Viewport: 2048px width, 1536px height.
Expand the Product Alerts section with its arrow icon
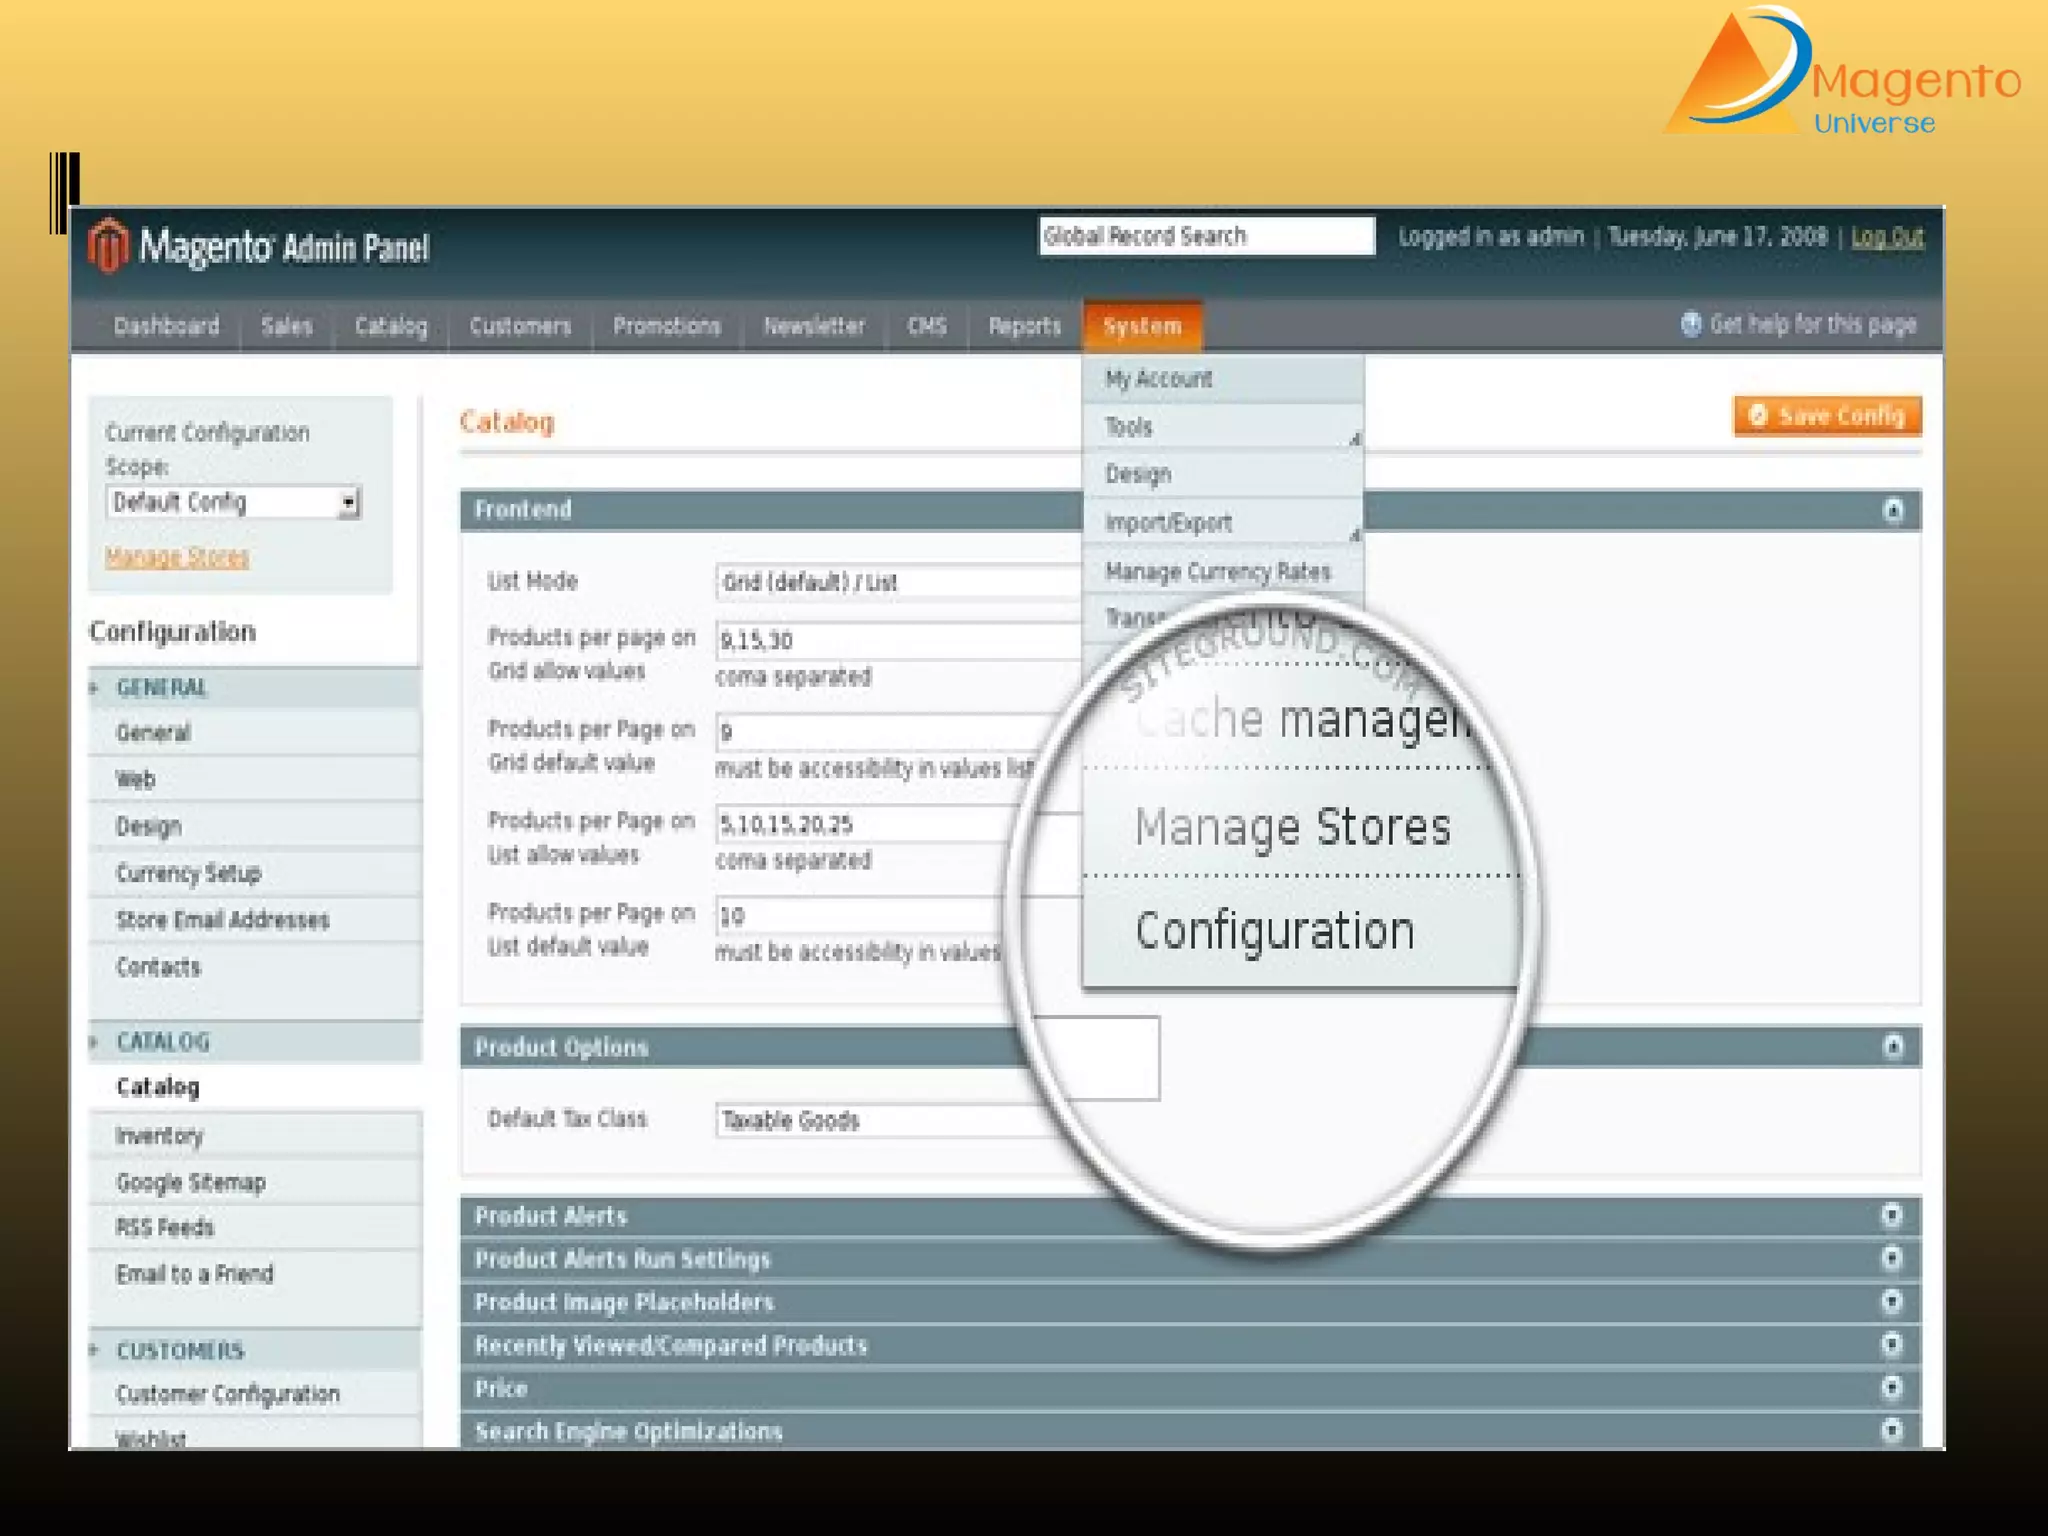(x=1891, y=1216)
